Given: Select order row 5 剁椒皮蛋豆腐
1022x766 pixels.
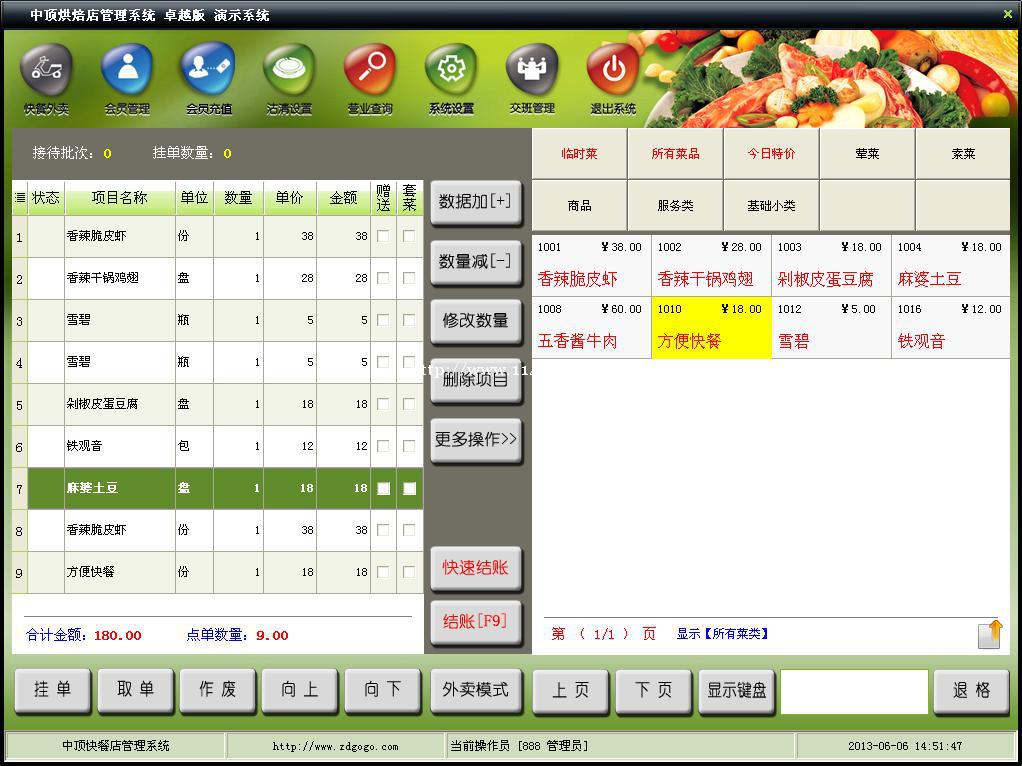Looking at the screenshot, I should coord(218,404).
